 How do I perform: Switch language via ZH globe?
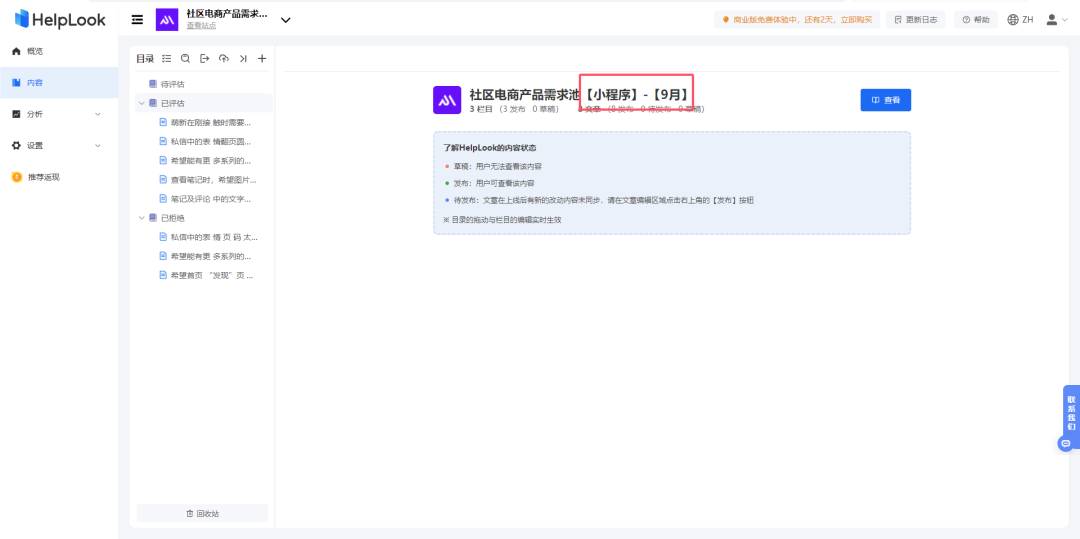coord(1020,20)
